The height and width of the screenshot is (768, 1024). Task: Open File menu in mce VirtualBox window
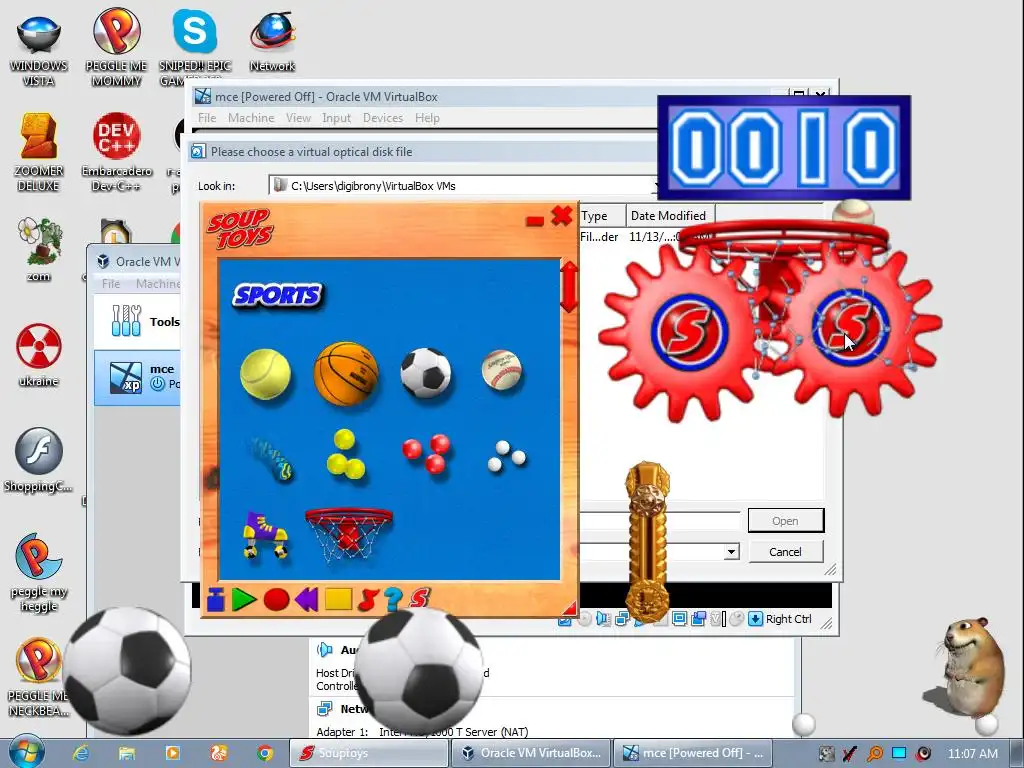click(207, 118)
